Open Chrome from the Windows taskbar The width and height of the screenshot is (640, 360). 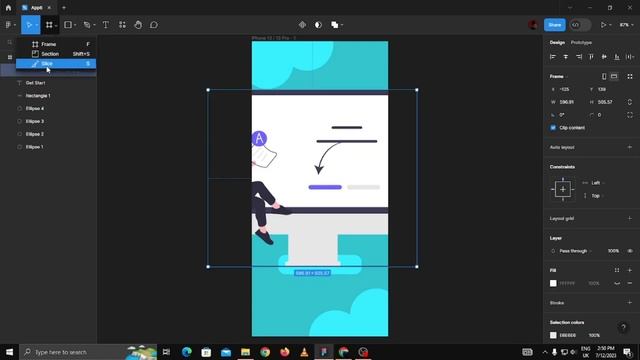(265, 352)
